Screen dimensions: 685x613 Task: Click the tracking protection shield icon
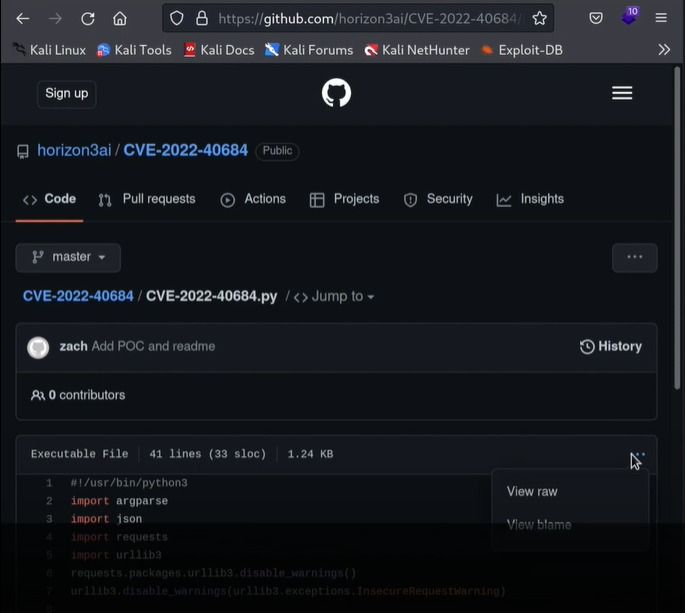pyautogui.click(x=176, y=18)
